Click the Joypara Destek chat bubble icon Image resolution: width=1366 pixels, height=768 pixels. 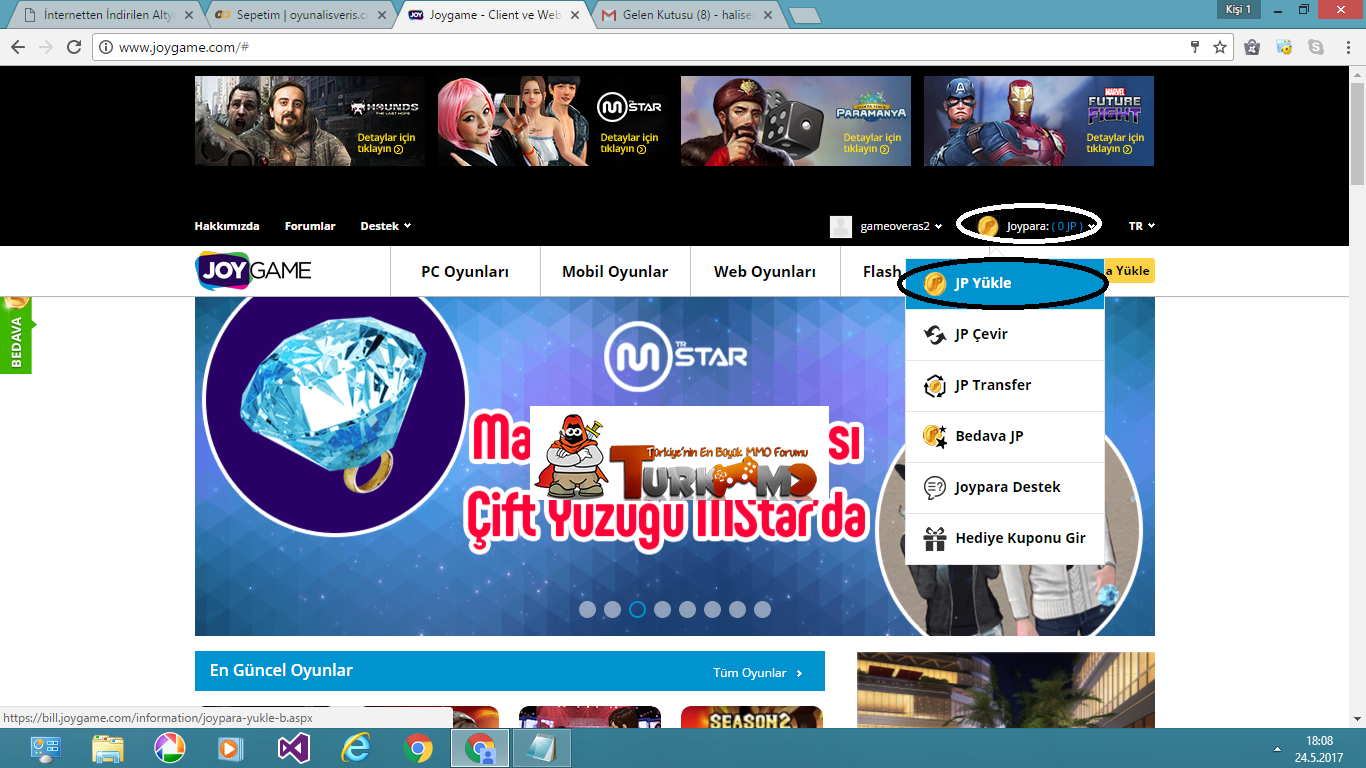tap(935, 487)
